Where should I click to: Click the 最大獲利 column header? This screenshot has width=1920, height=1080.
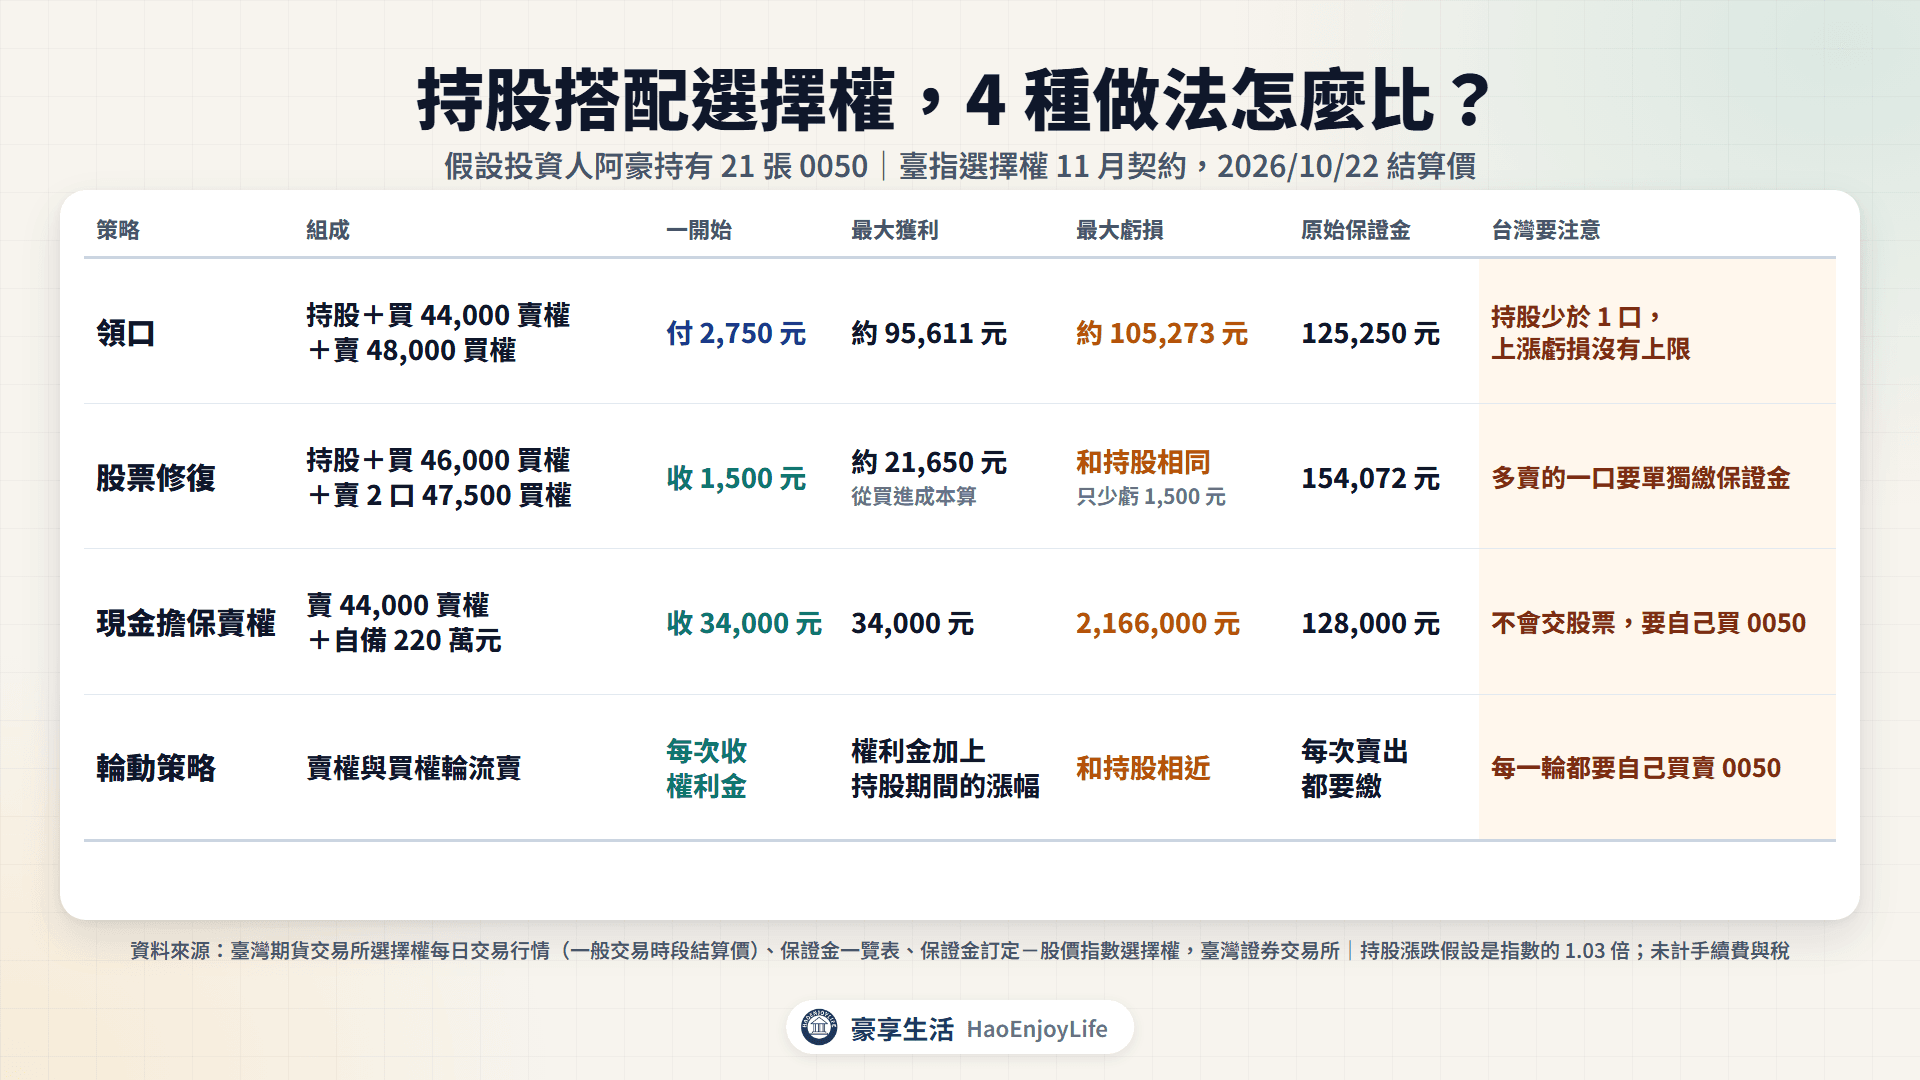coord(895,230)
